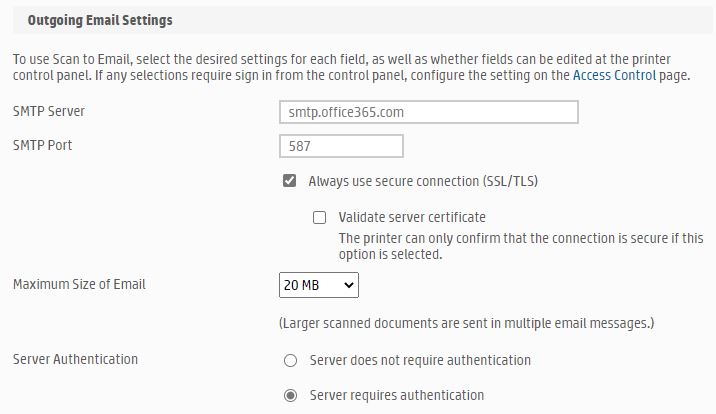The height and width of the screenshot is (414, 716).
Task: Click the SMTP Server field label
Action: click(x=49, y=111)
